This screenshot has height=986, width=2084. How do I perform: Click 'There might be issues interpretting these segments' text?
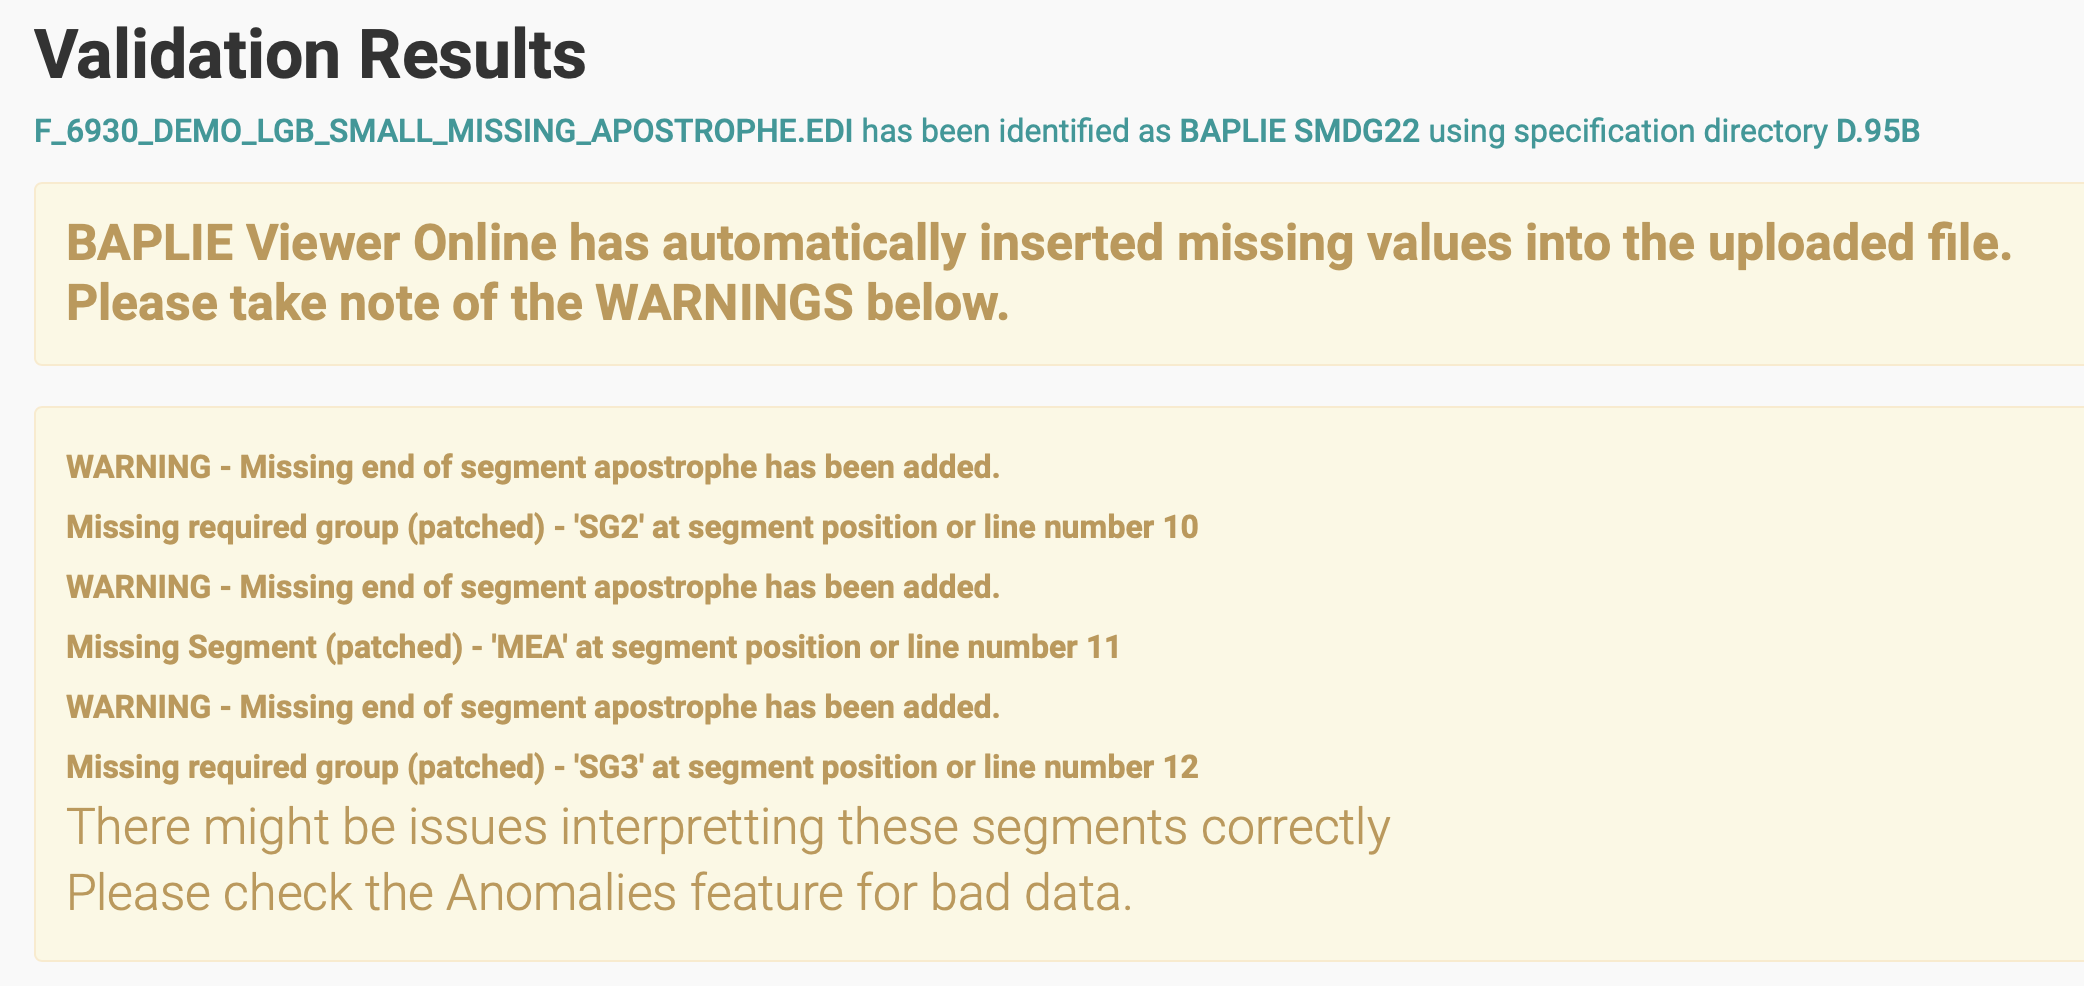click(727, 827)
